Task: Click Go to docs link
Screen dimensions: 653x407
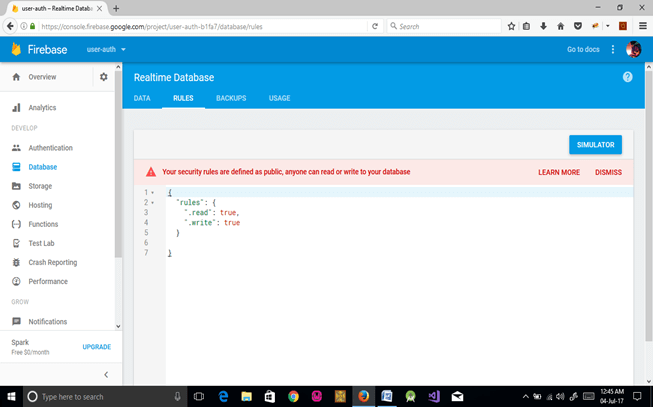Action: (583, 49)
